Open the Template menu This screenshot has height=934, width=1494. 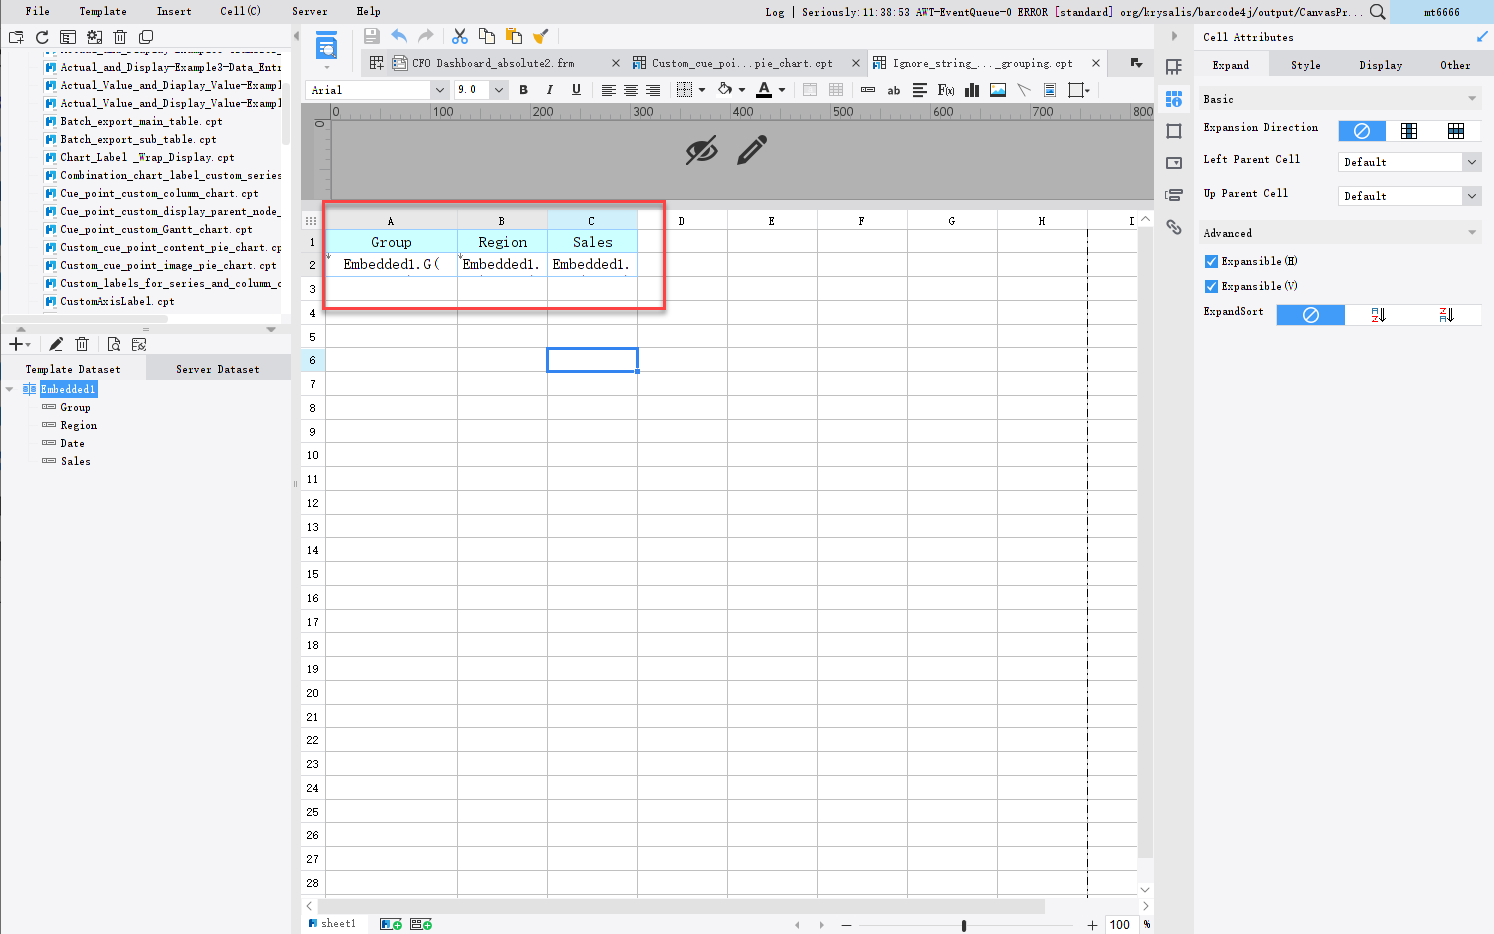click(x=103, y=11)
